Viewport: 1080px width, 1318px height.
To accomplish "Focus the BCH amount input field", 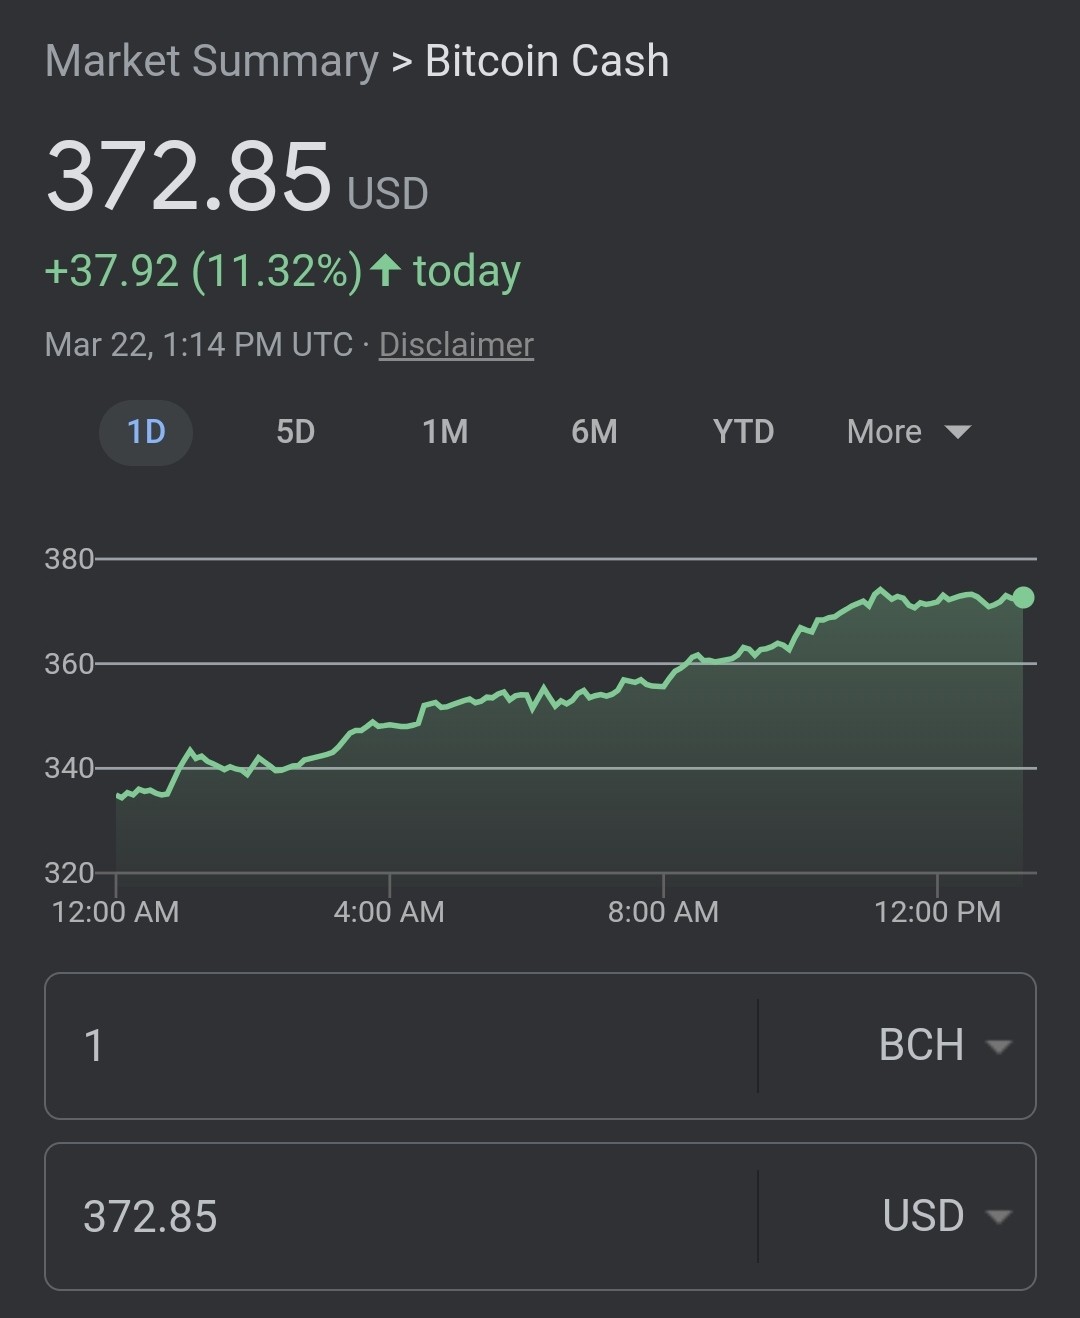I will pyautogui.click(x=402, y=1046).
